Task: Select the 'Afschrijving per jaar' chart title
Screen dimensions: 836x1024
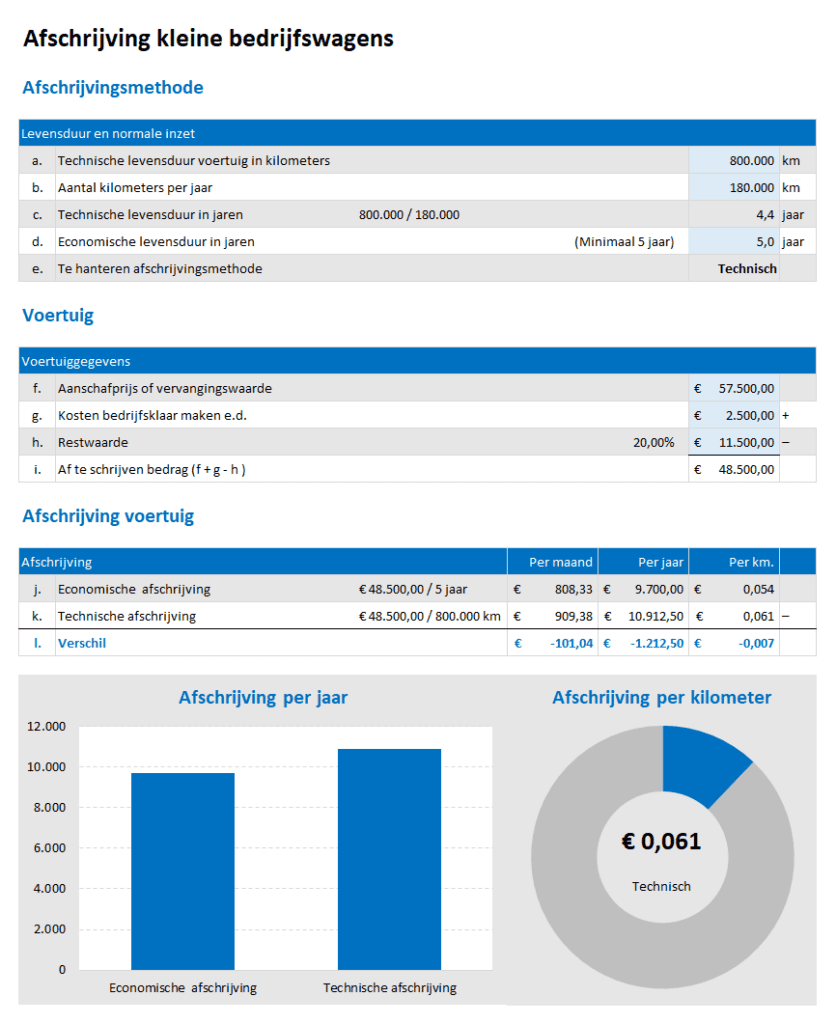Action: [x=263, y=698]
